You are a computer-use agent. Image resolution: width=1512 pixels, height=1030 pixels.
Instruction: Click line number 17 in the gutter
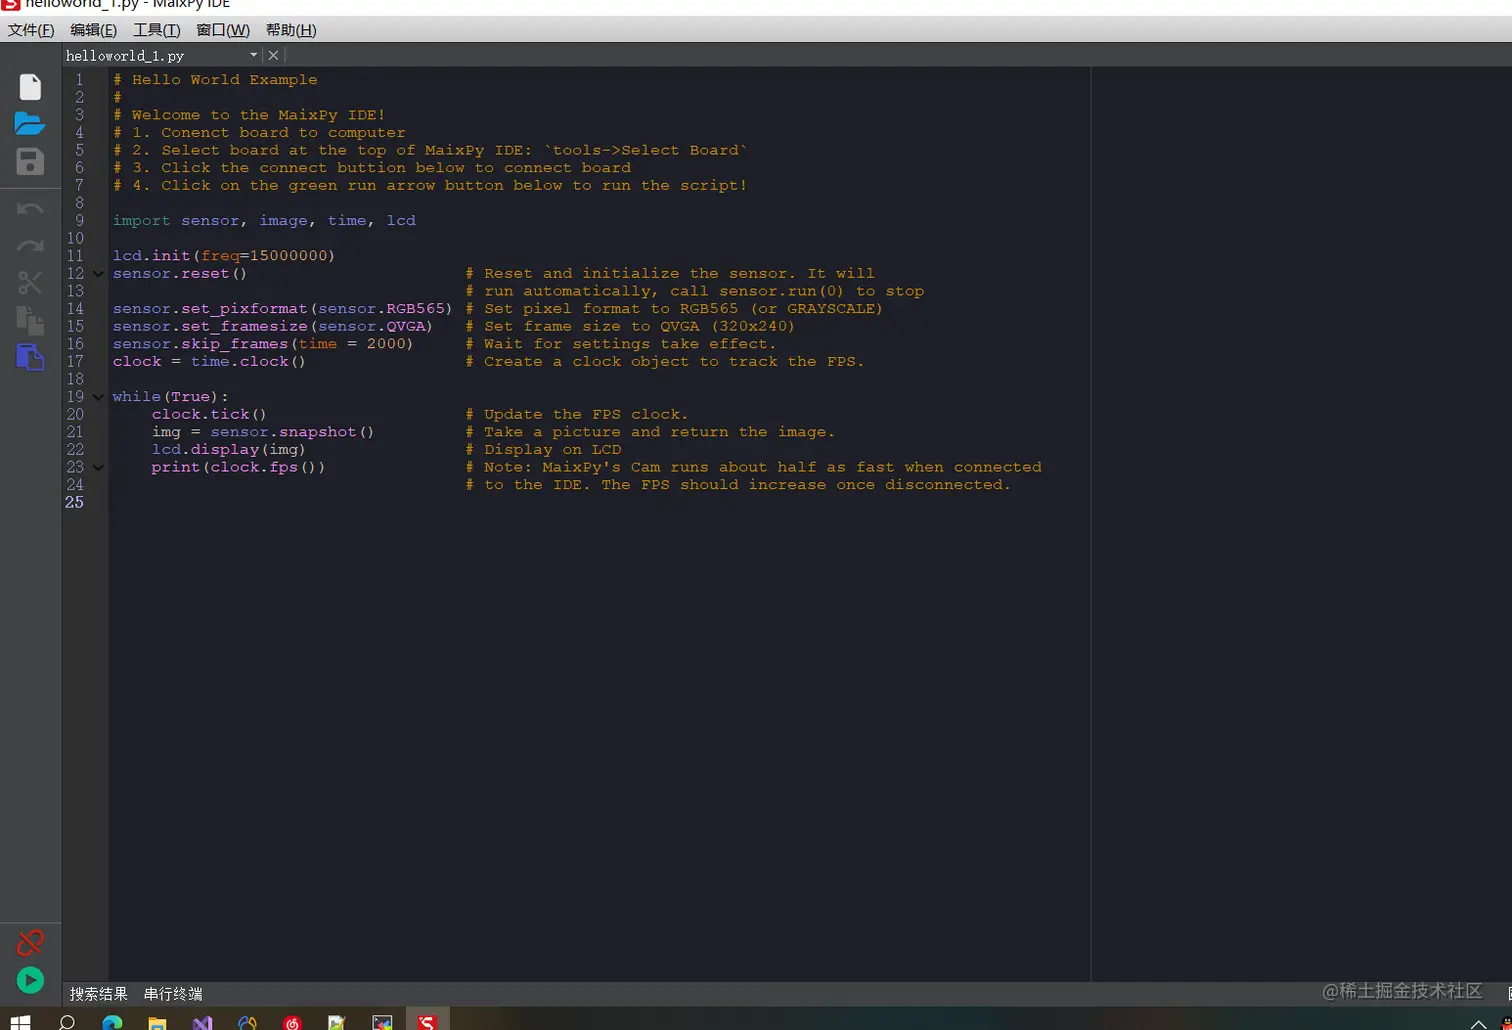point(75,362)
